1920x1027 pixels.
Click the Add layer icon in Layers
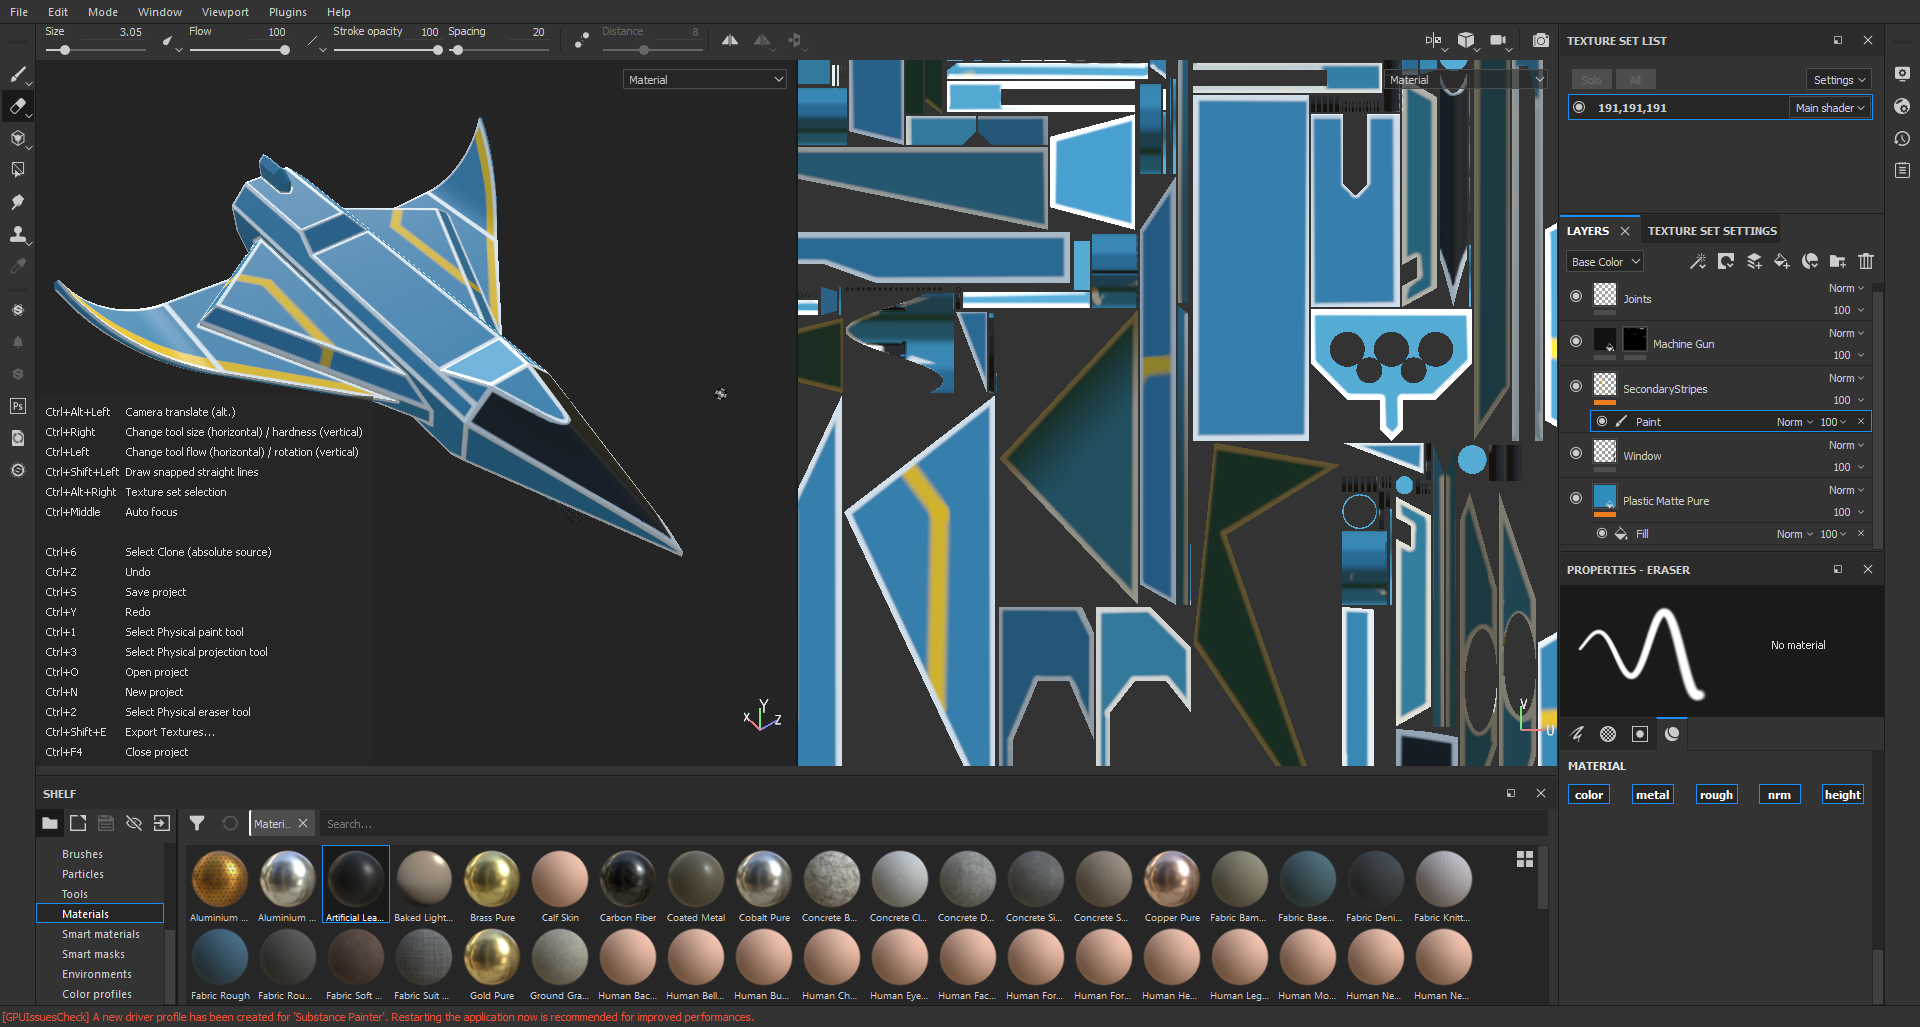(x=1754, y=261)
